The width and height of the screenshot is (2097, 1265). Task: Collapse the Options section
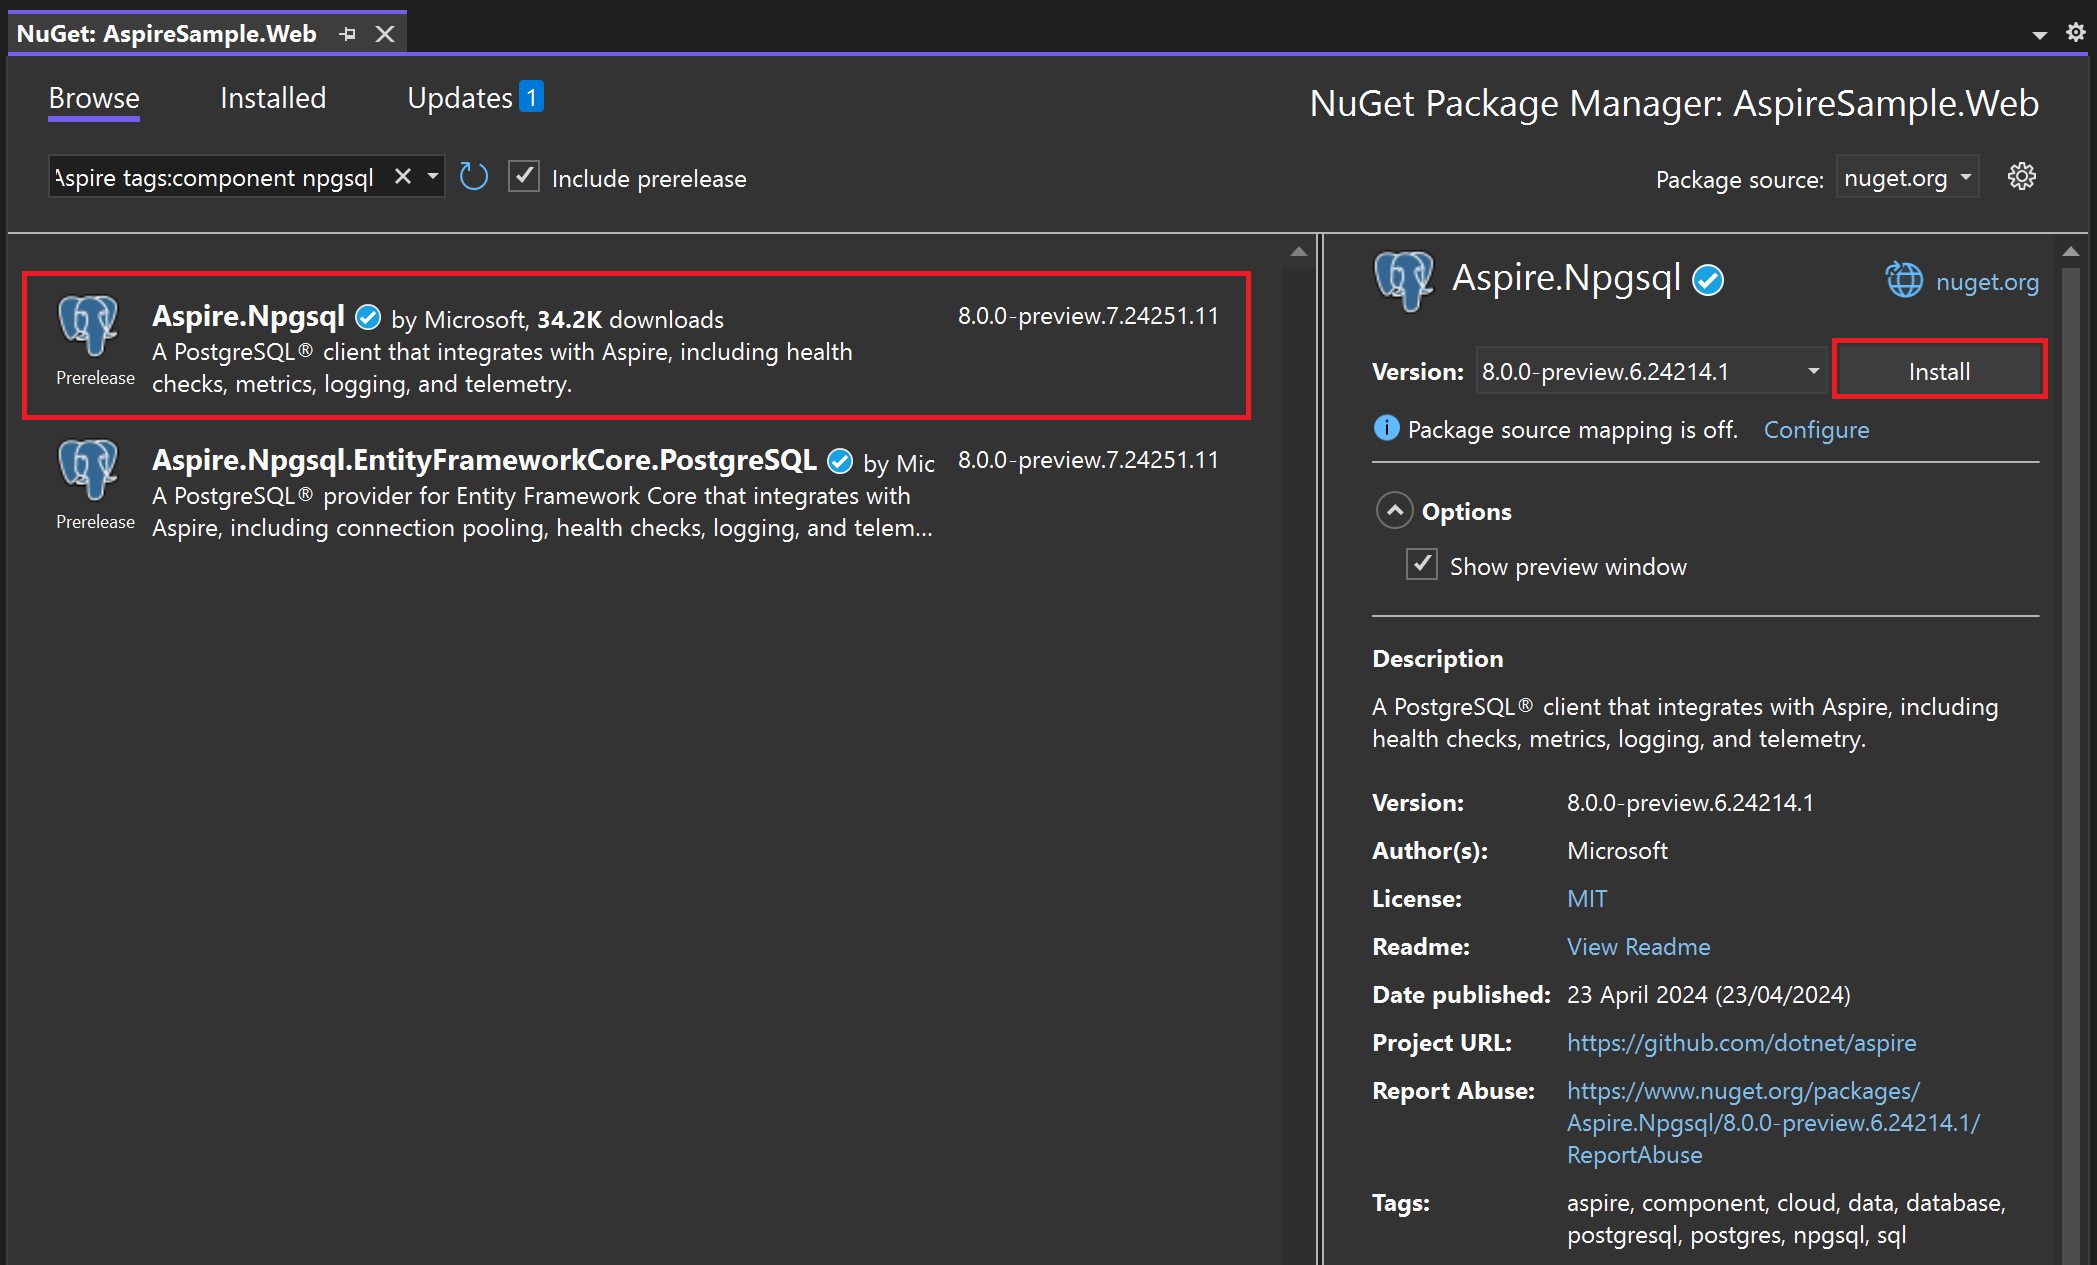tap(1394, 511)
